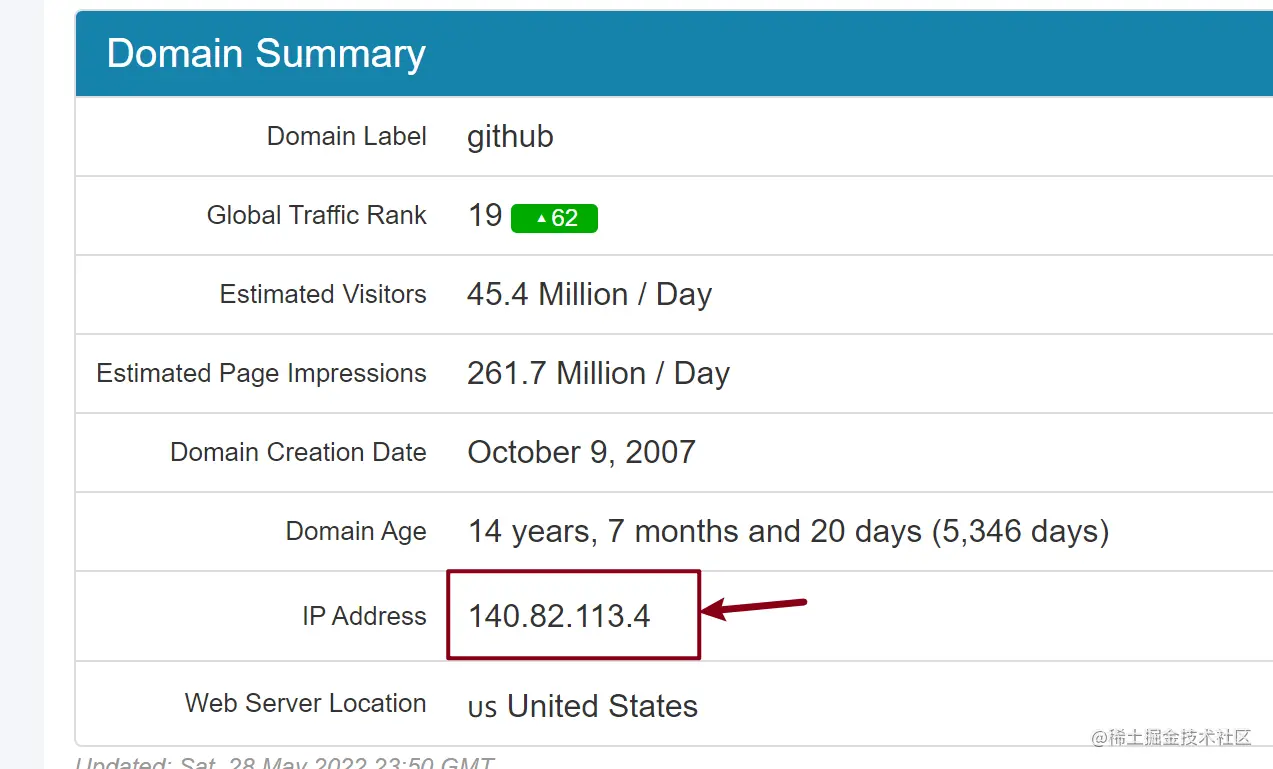Click the 45.4 Million / Day visitors value
The image size is (1273, 769).
[589, 294]
